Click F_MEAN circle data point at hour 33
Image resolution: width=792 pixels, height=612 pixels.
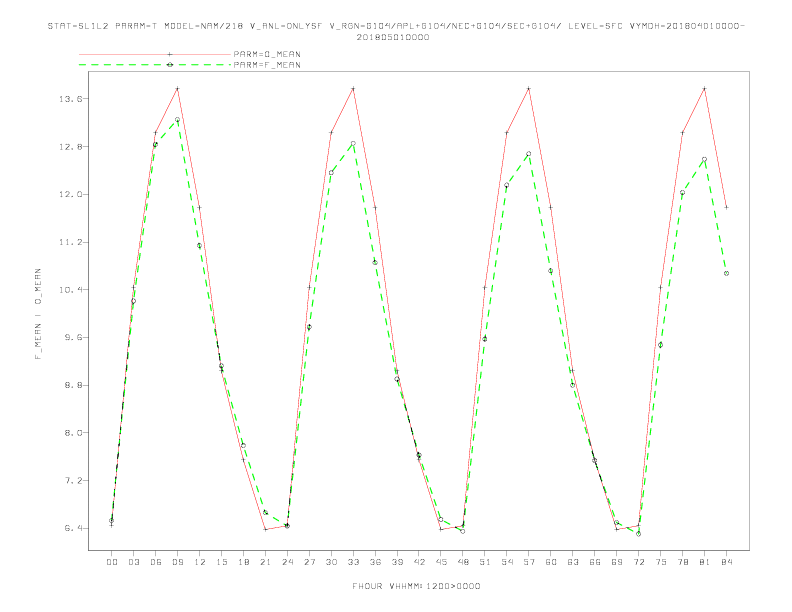[x=353, y=143]
